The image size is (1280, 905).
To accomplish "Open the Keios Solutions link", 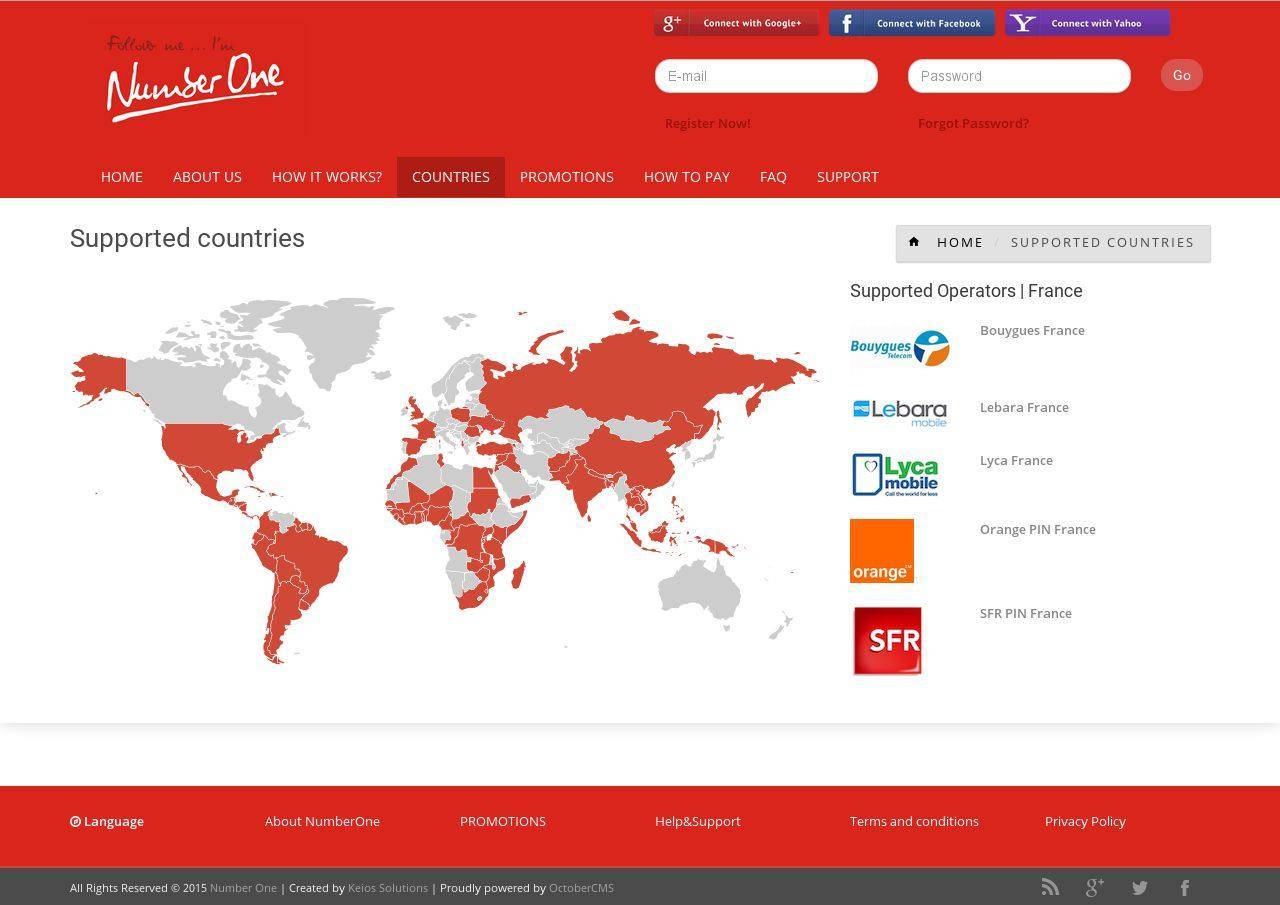I will (x=388, y=887).
